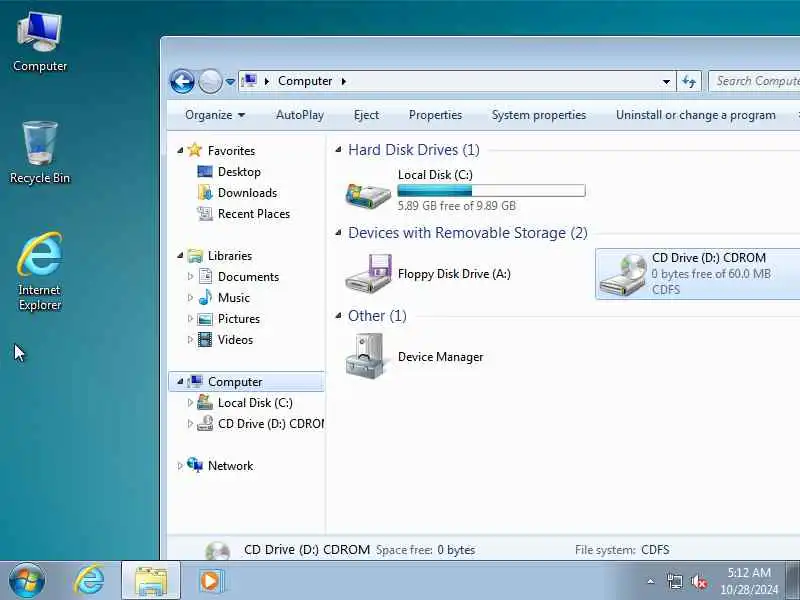Screen dimensions: 800x600
Task: Open the address bar history dropdown
Action: click(666, 82)
